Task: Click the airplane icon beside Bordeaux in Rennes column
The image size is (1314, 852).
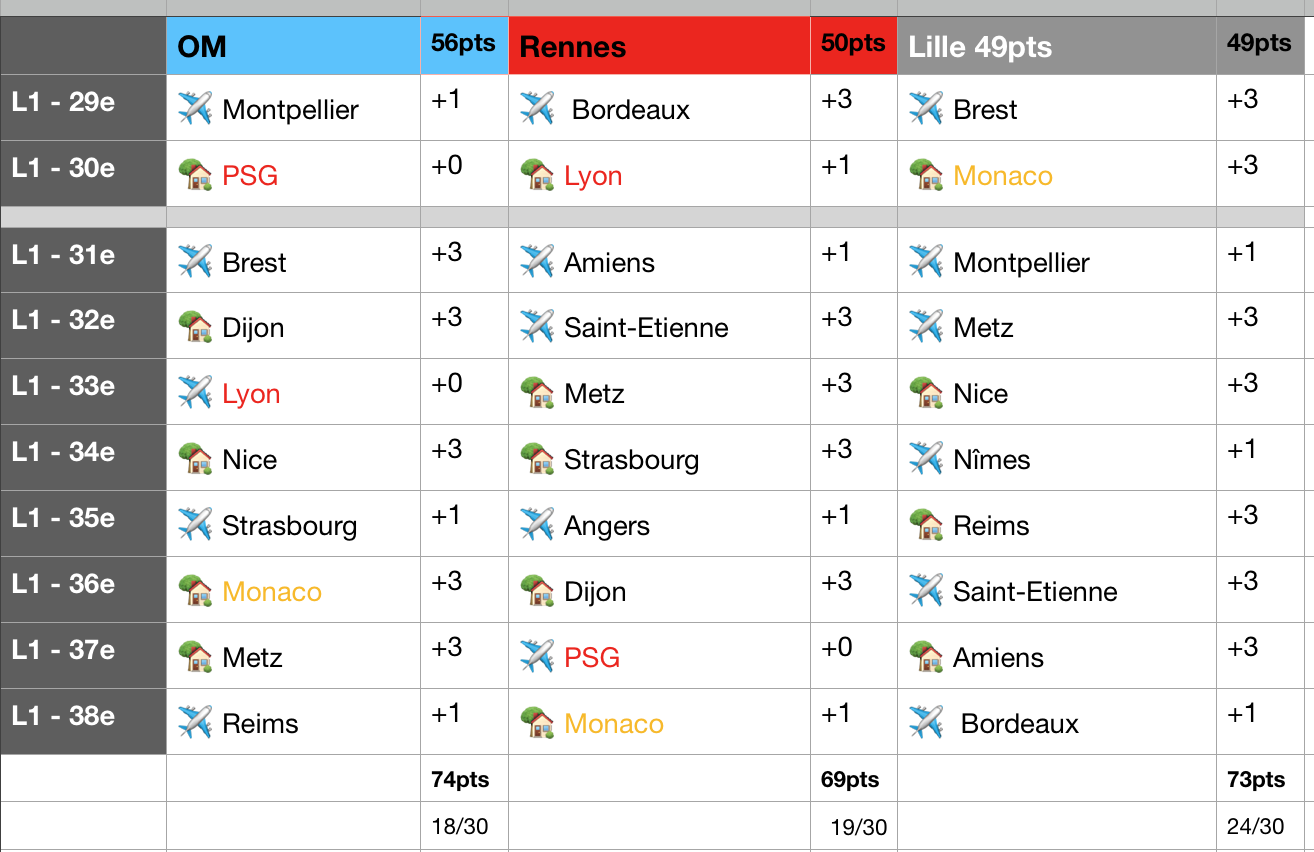Action: click(537, 108)
